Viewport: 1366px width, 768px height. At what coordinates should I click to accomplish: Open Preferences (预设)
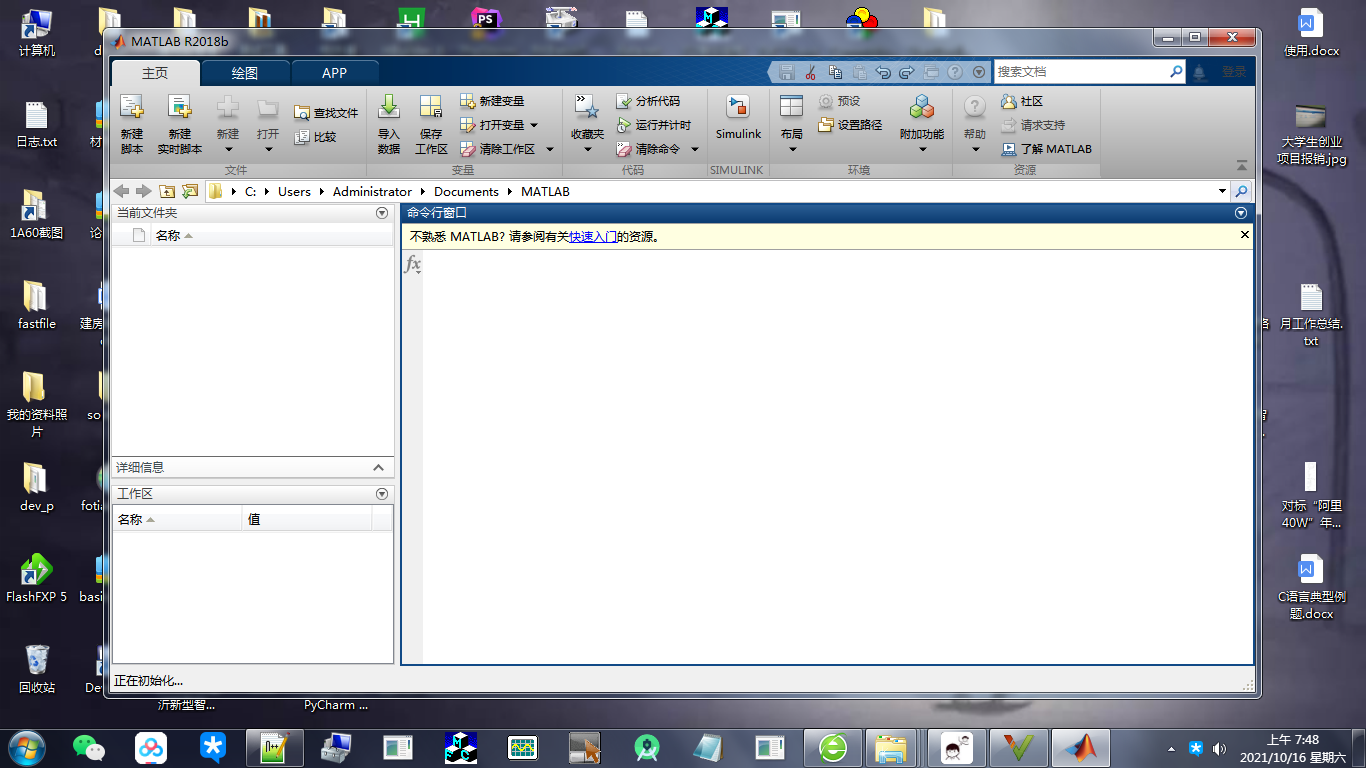(838, 101)
